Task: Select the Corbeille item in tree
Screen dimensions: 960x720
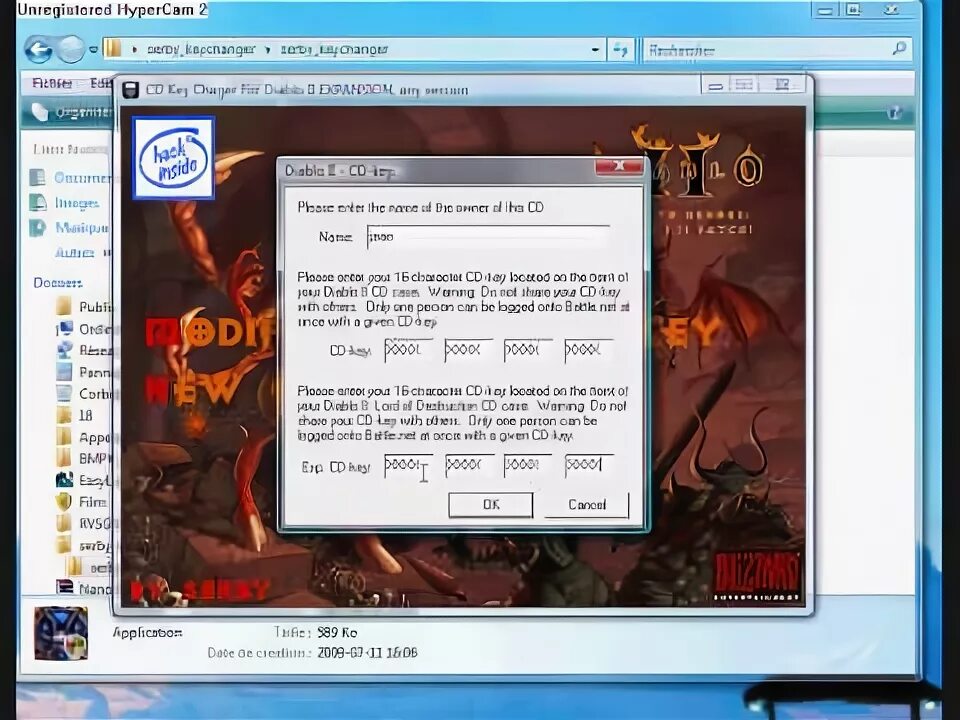Action: point(84,393)
